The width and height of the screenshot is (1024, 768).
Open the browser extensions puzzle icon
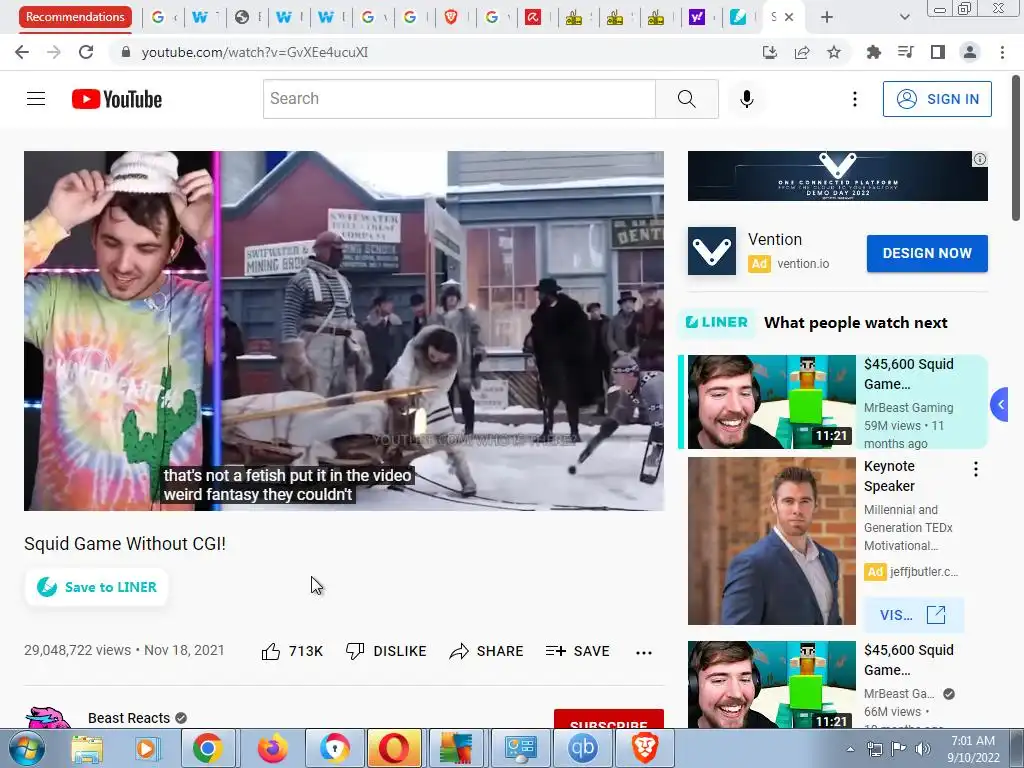pyautogui.click(x=873, y=52)
